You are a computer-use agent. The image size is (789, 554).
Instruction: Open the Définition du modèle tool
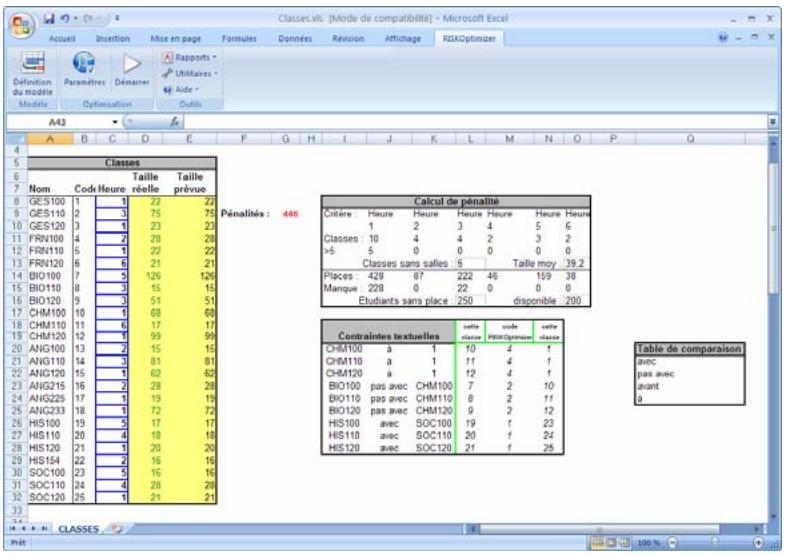tap(33, 73)
